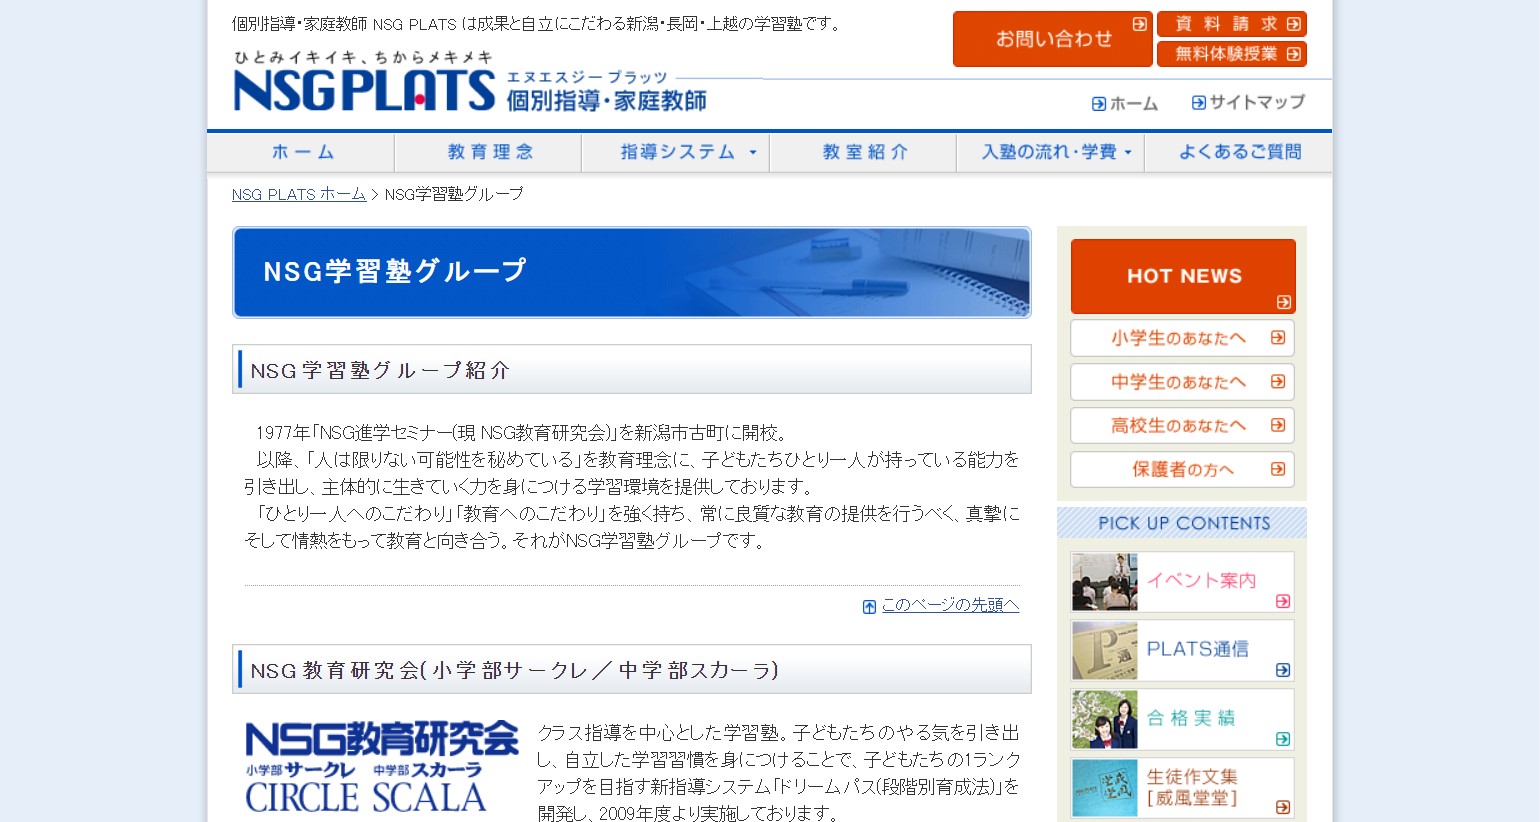Open 小学生のあなたへ sidebar button
The width and height of the screenshot is (1540, 822).
click(x=1182, y=338)
